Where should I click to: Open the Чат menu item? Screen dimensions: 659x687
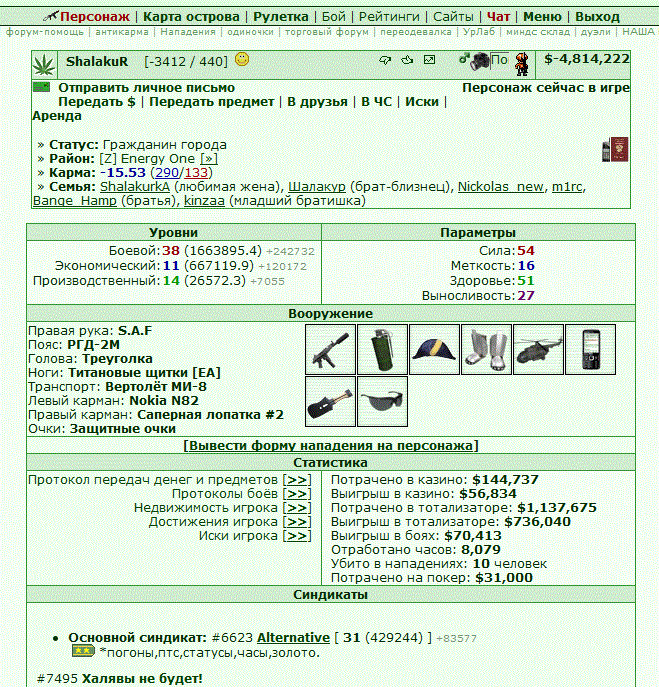[x=498, y=17]
